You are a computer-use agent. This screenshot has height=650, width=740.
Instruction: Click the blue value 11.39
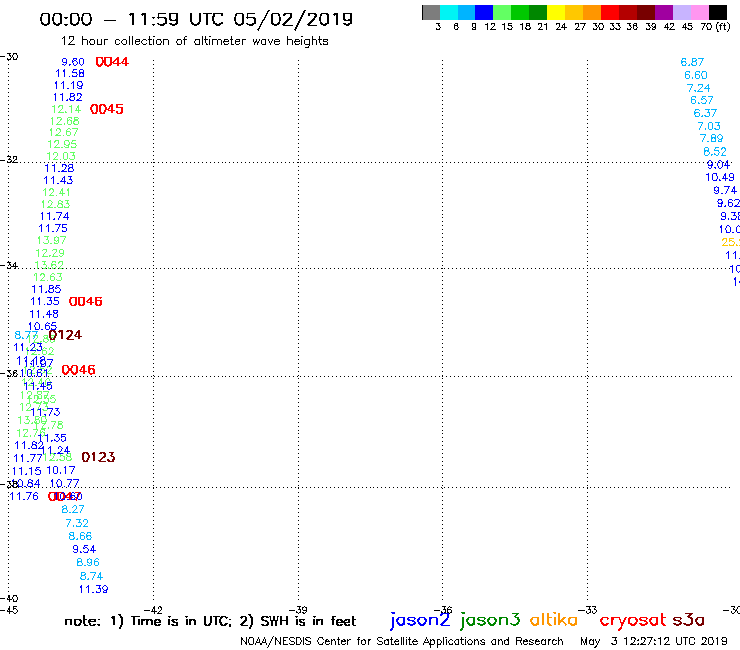click(x=93, y=589)
